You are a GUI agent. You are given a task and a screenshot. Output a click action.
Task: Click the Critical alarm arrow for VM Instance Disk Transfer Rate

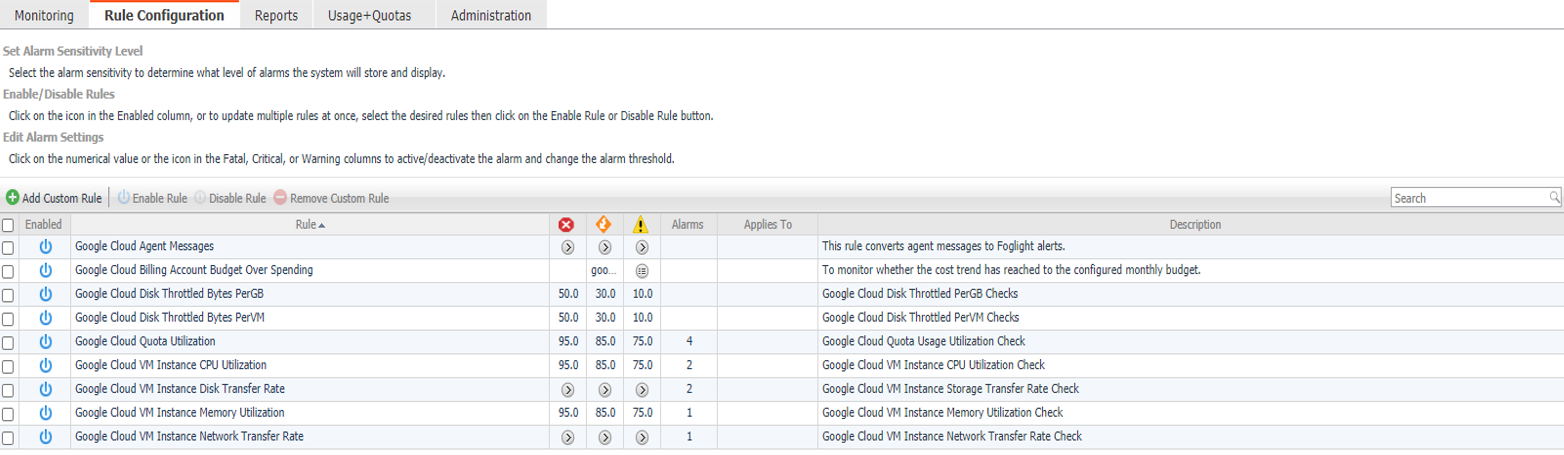coord(604,389)
